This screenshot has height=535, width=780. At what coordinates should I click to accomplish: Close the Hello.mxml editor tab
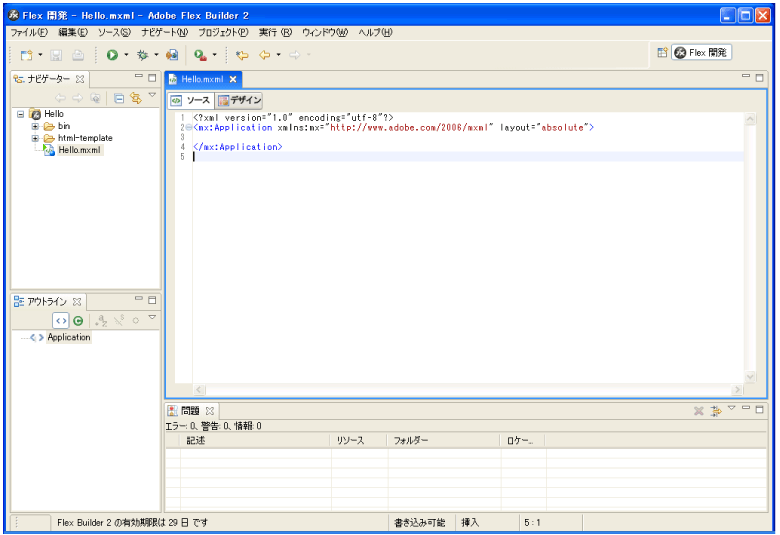coord(233,79)
